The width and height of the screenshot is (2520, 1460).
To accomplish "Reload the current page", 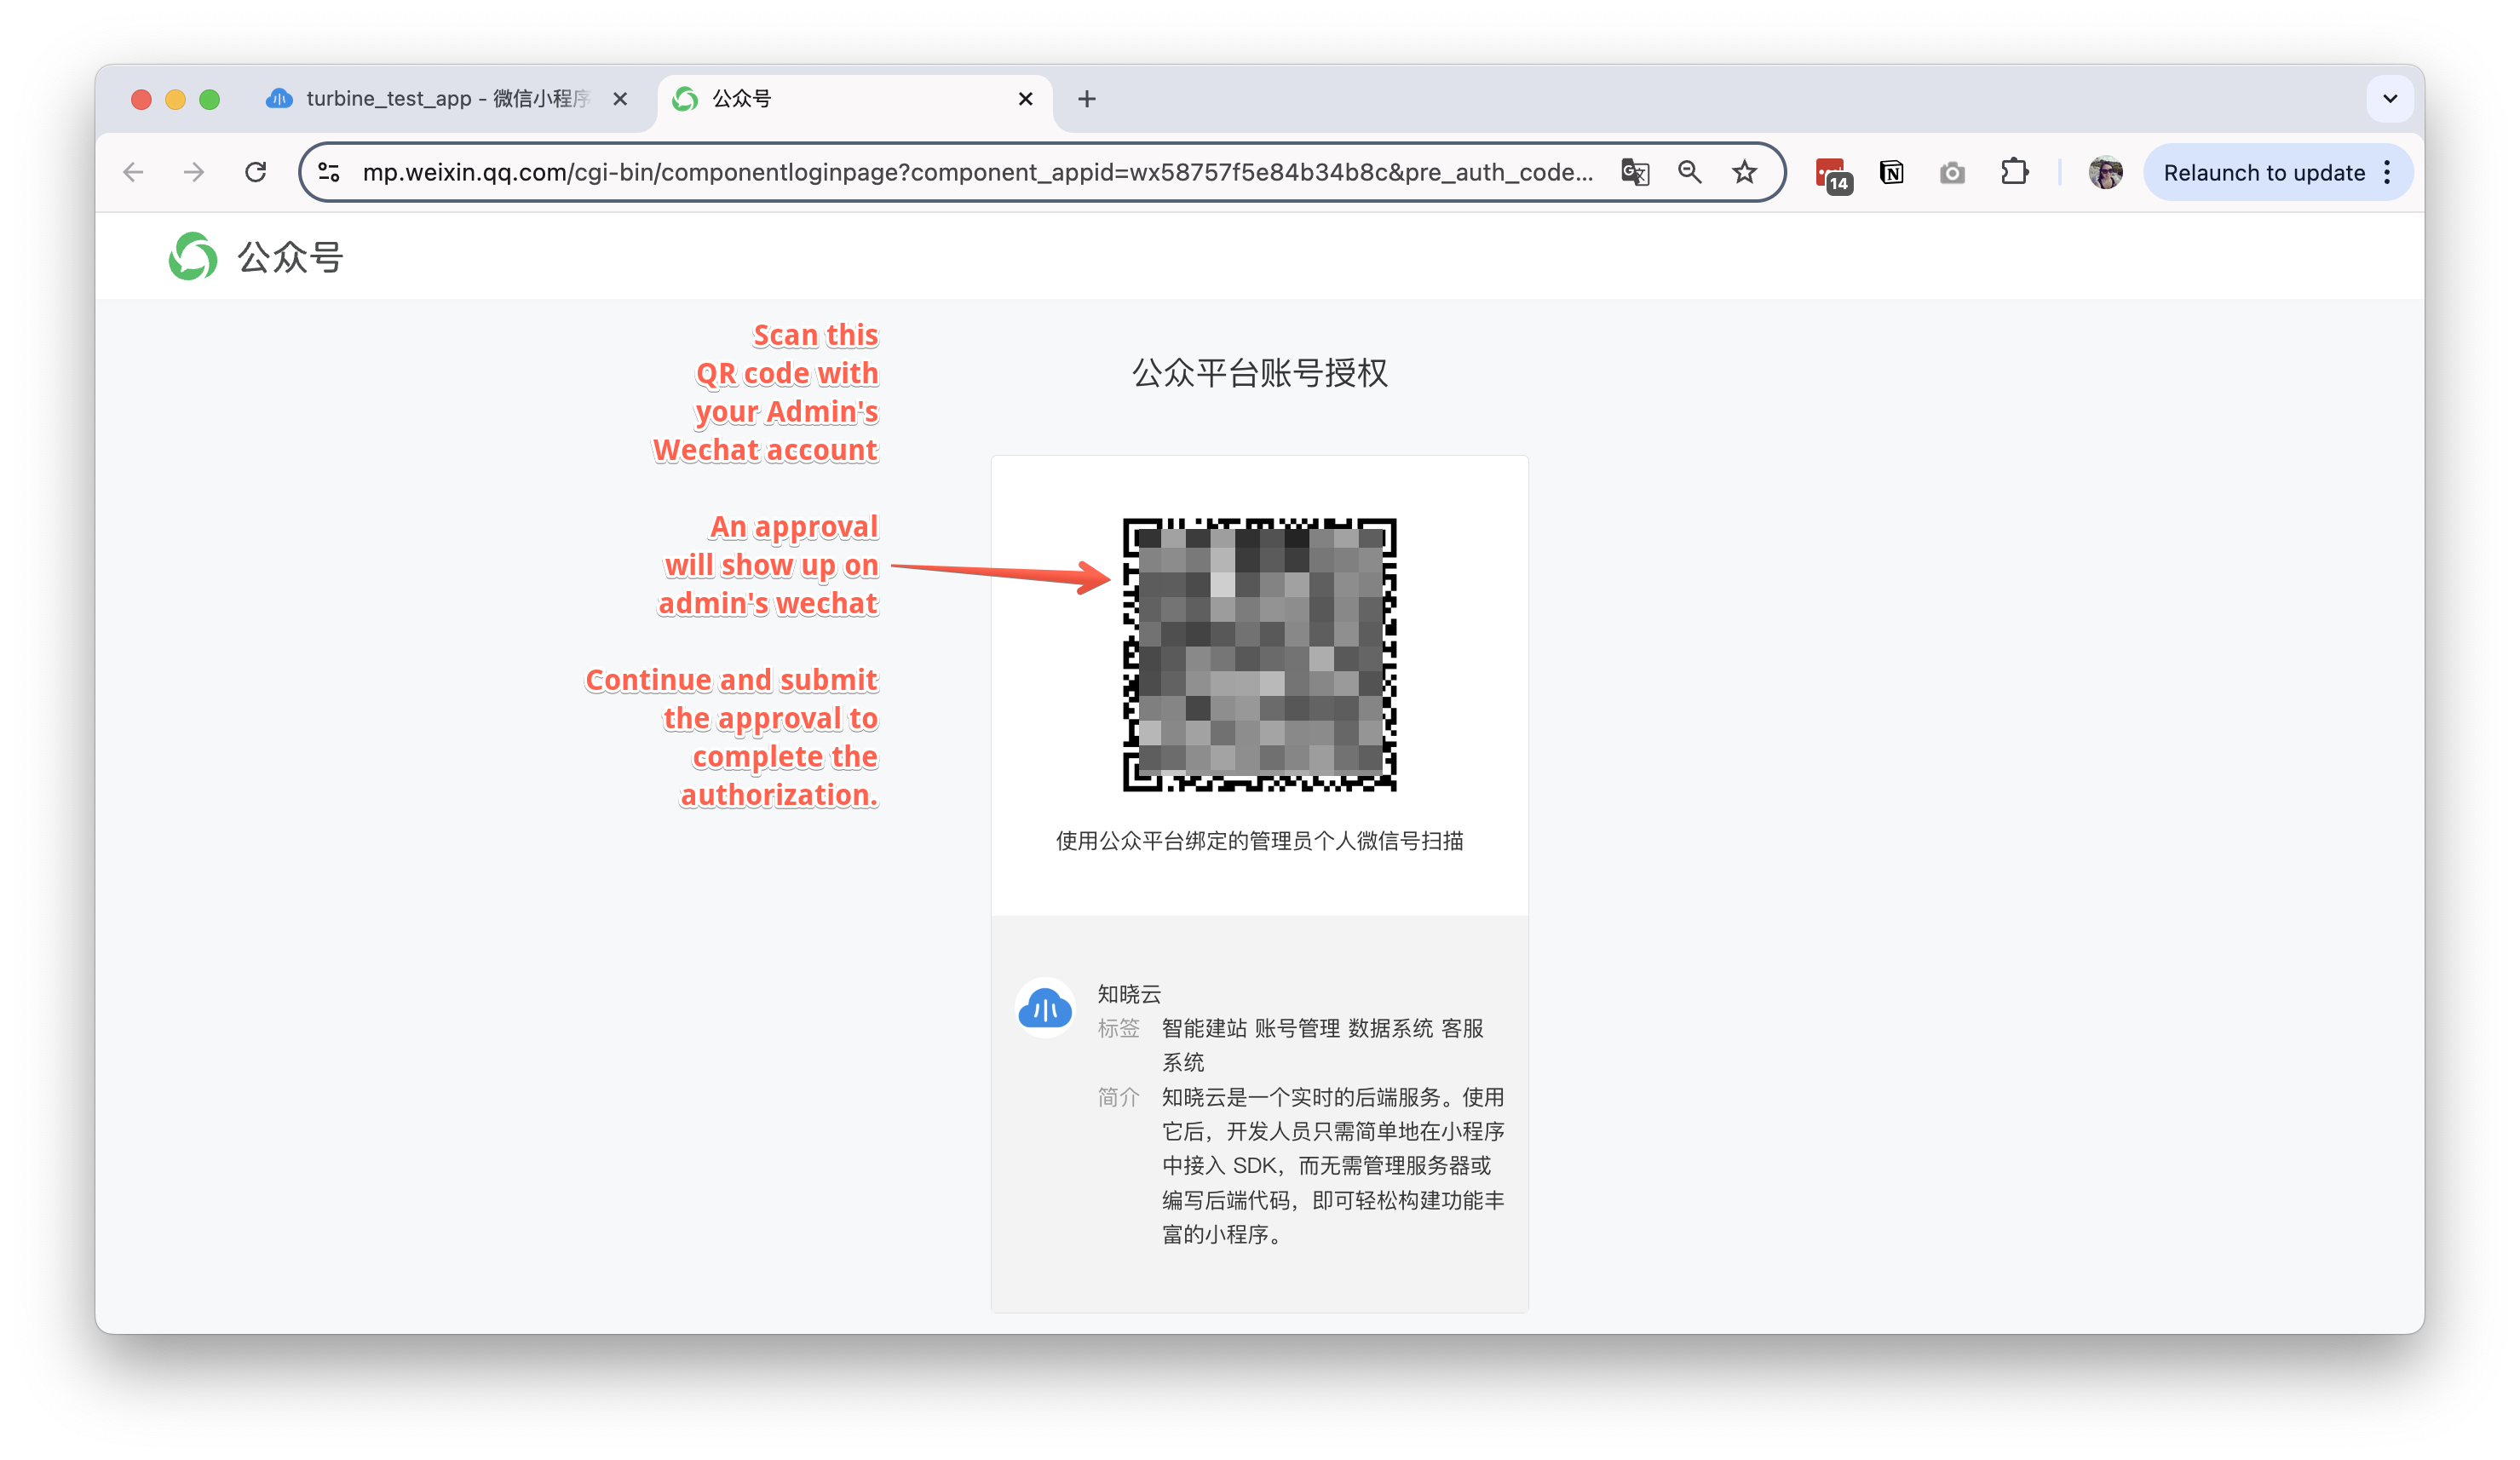I will coord(256,172).
